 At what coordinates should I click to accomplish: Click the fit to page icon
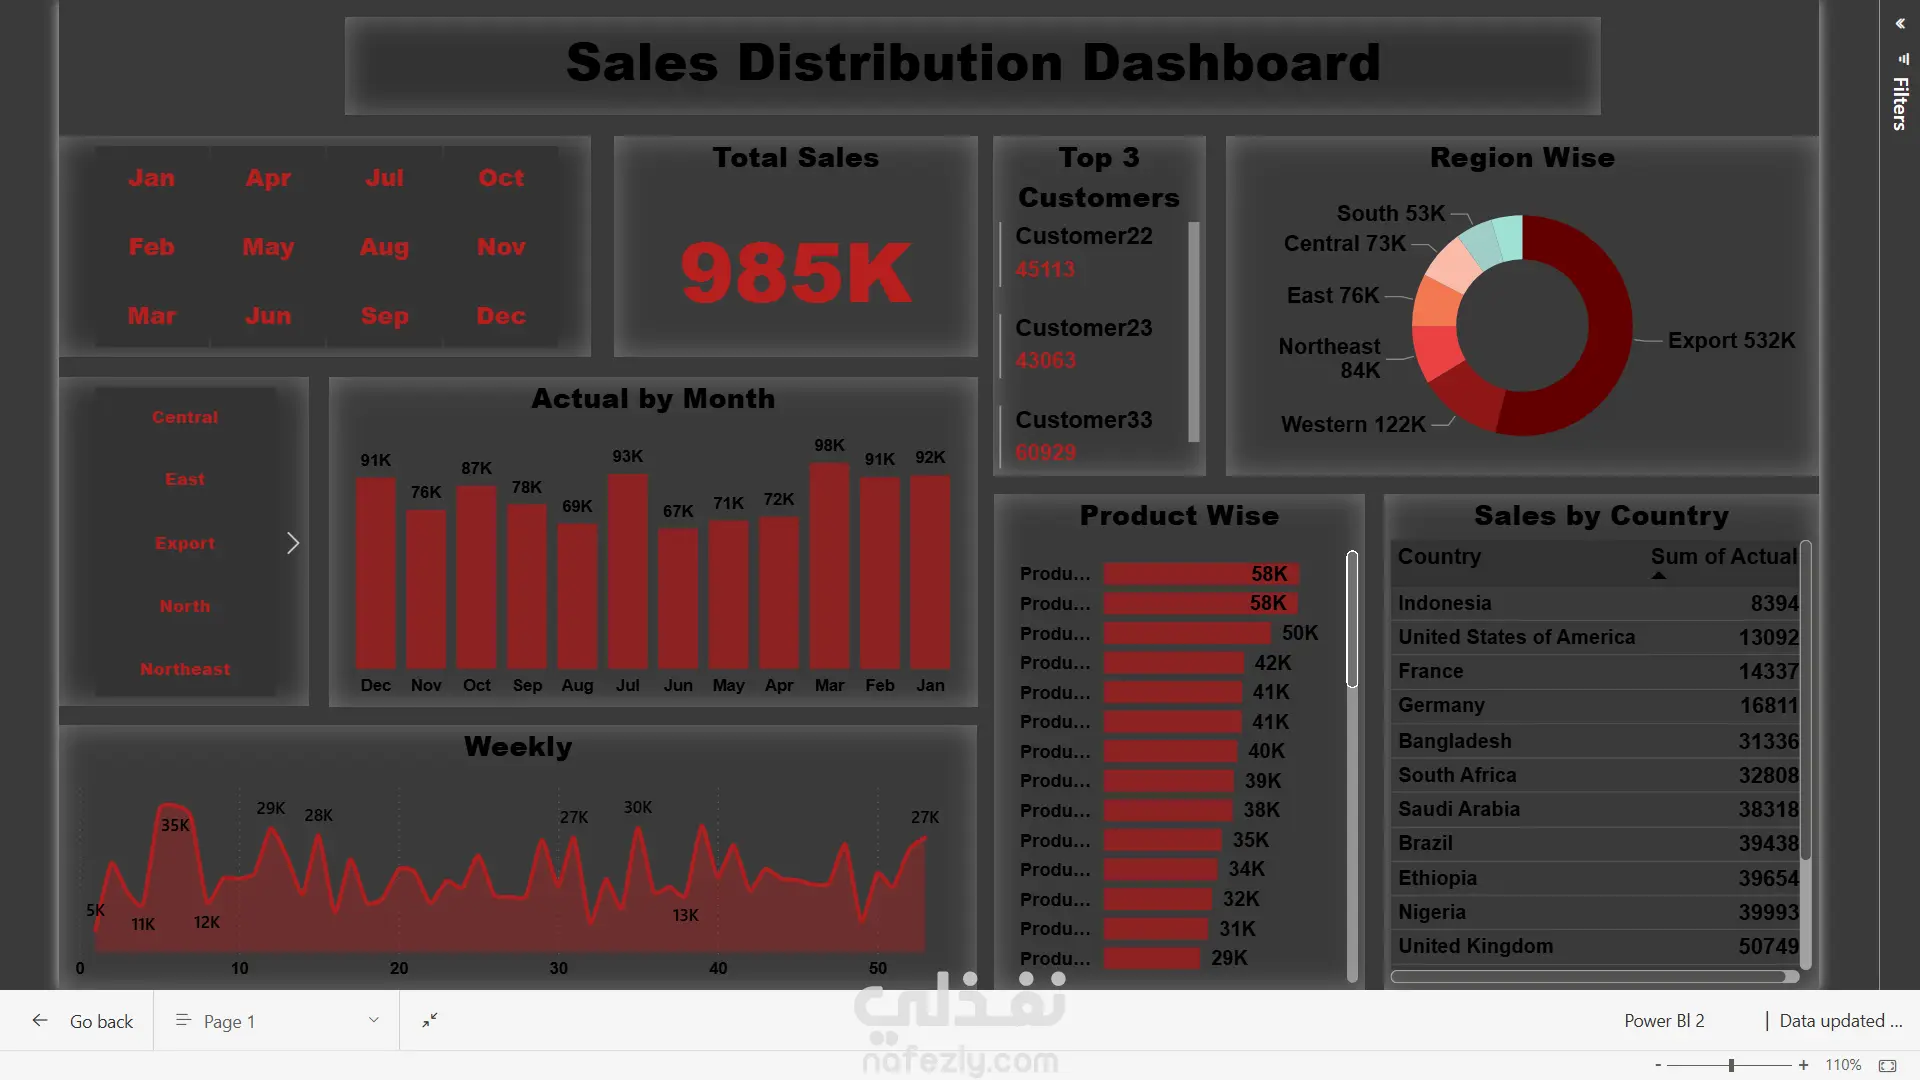click(1887, 1065)
